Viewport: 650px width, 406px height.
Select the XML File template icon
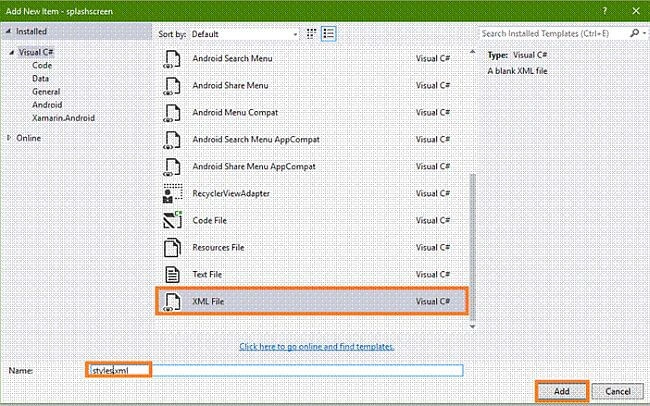click(172, 301)
